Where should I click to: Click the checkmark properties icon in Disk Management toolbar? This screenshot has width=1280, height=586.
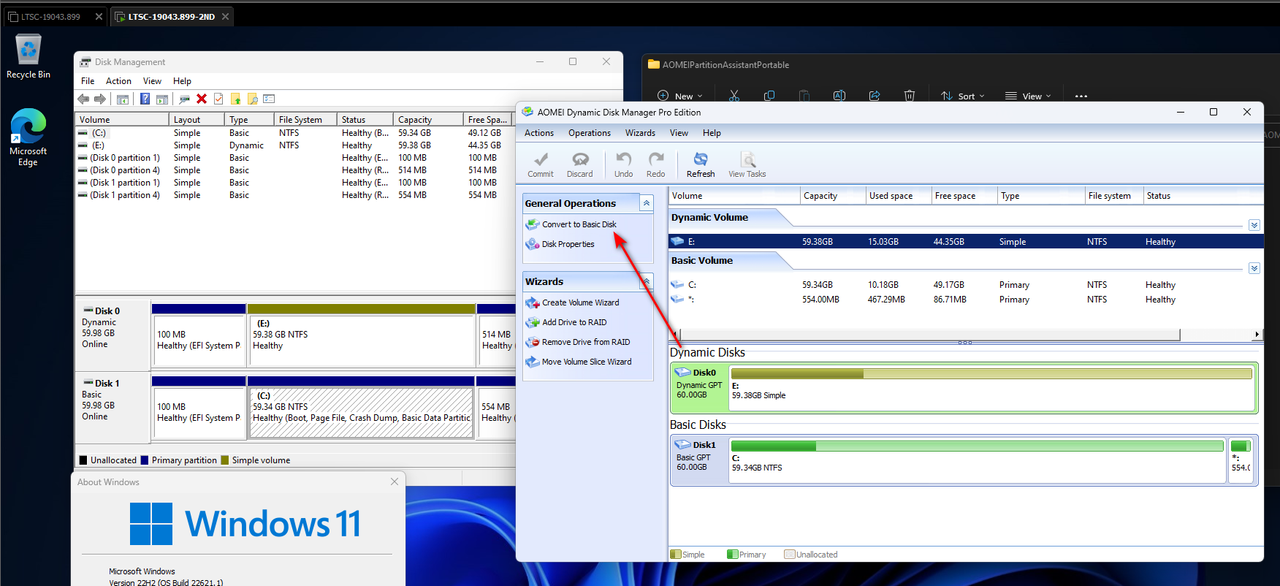click(218, 99)
